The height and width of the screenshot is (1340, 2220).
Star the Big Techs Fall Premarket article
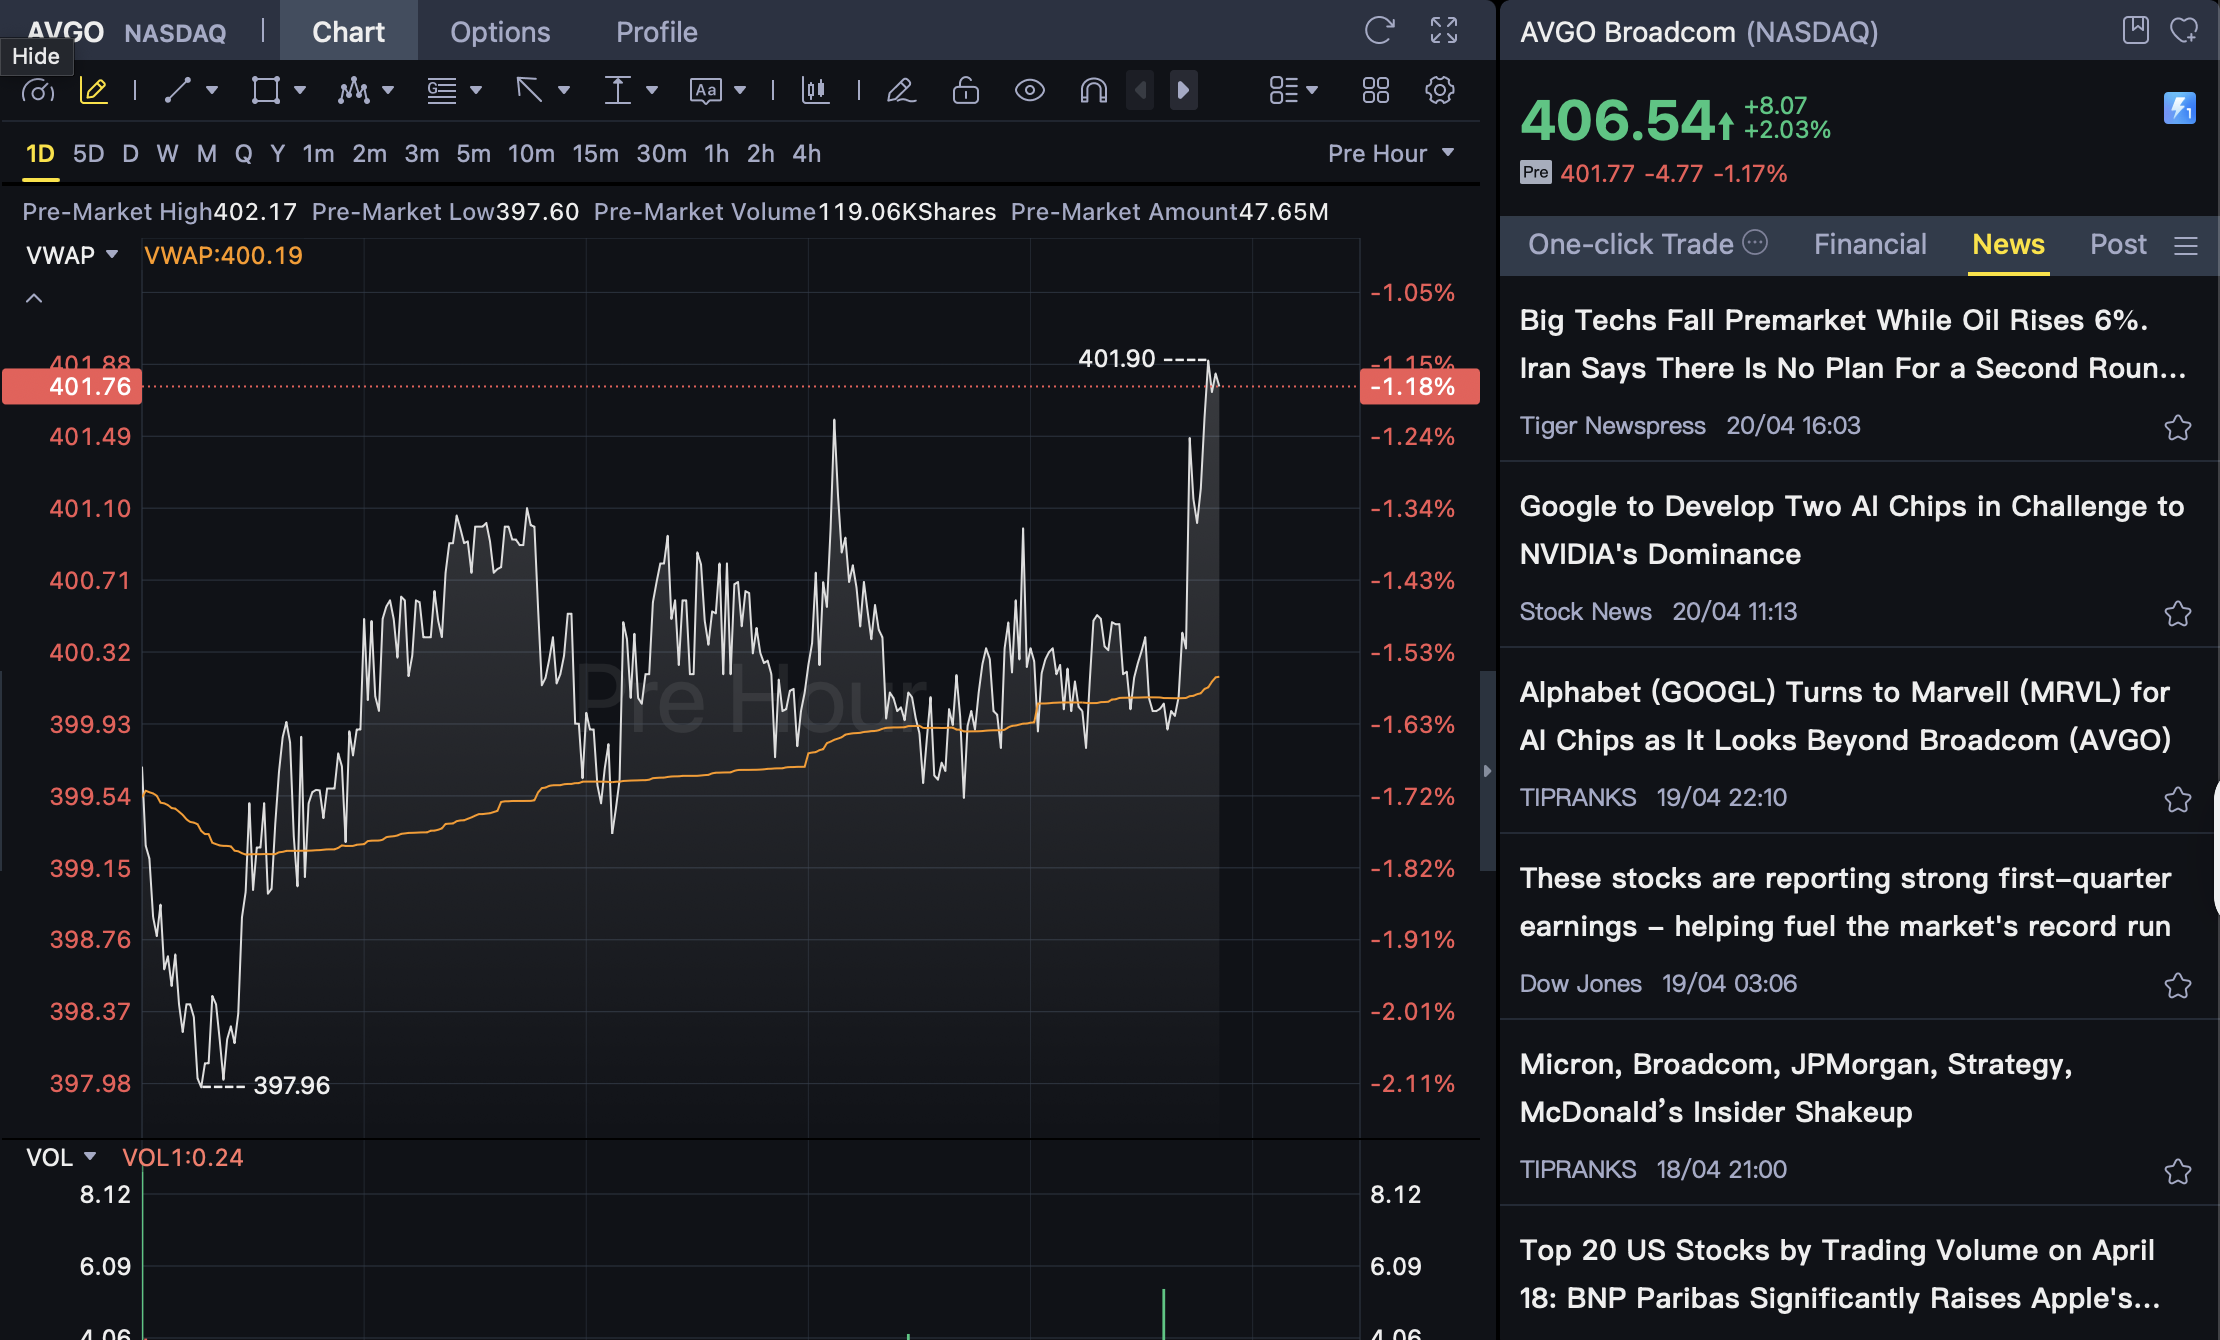click(x=2177, y=428)
